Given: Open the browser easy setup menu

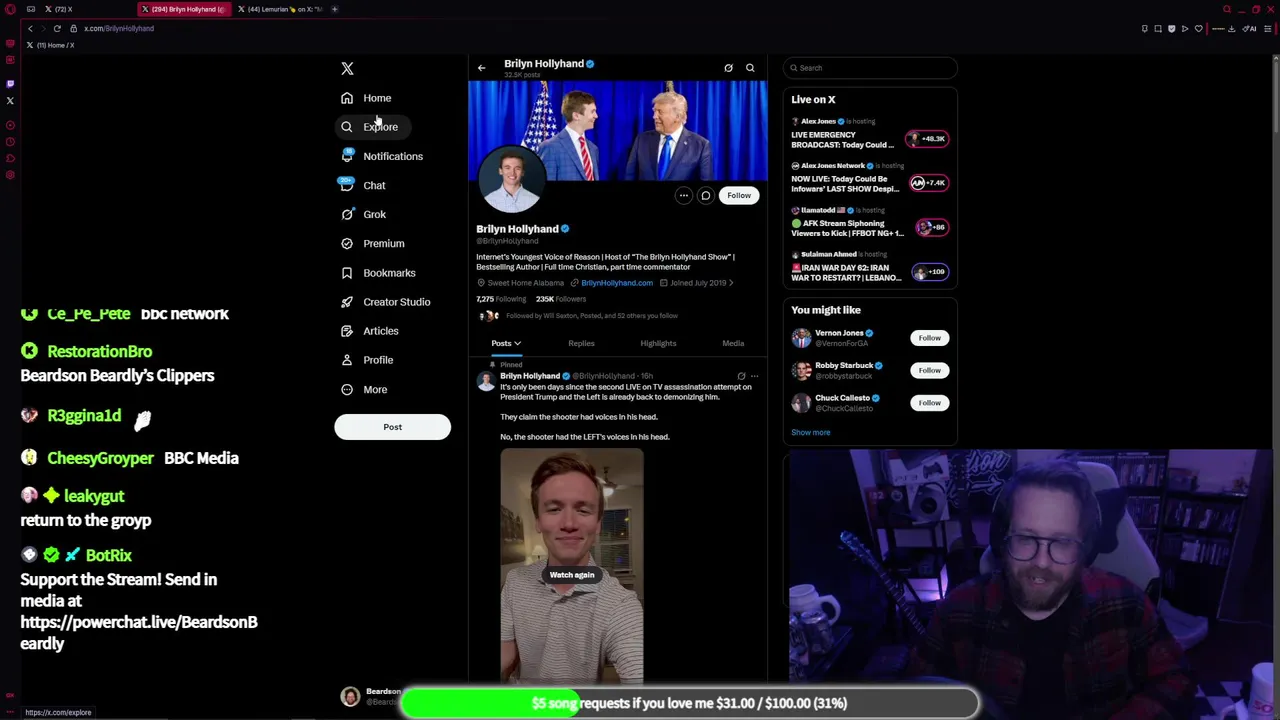Looking at the screenshot, I should tap(1269, 28).
